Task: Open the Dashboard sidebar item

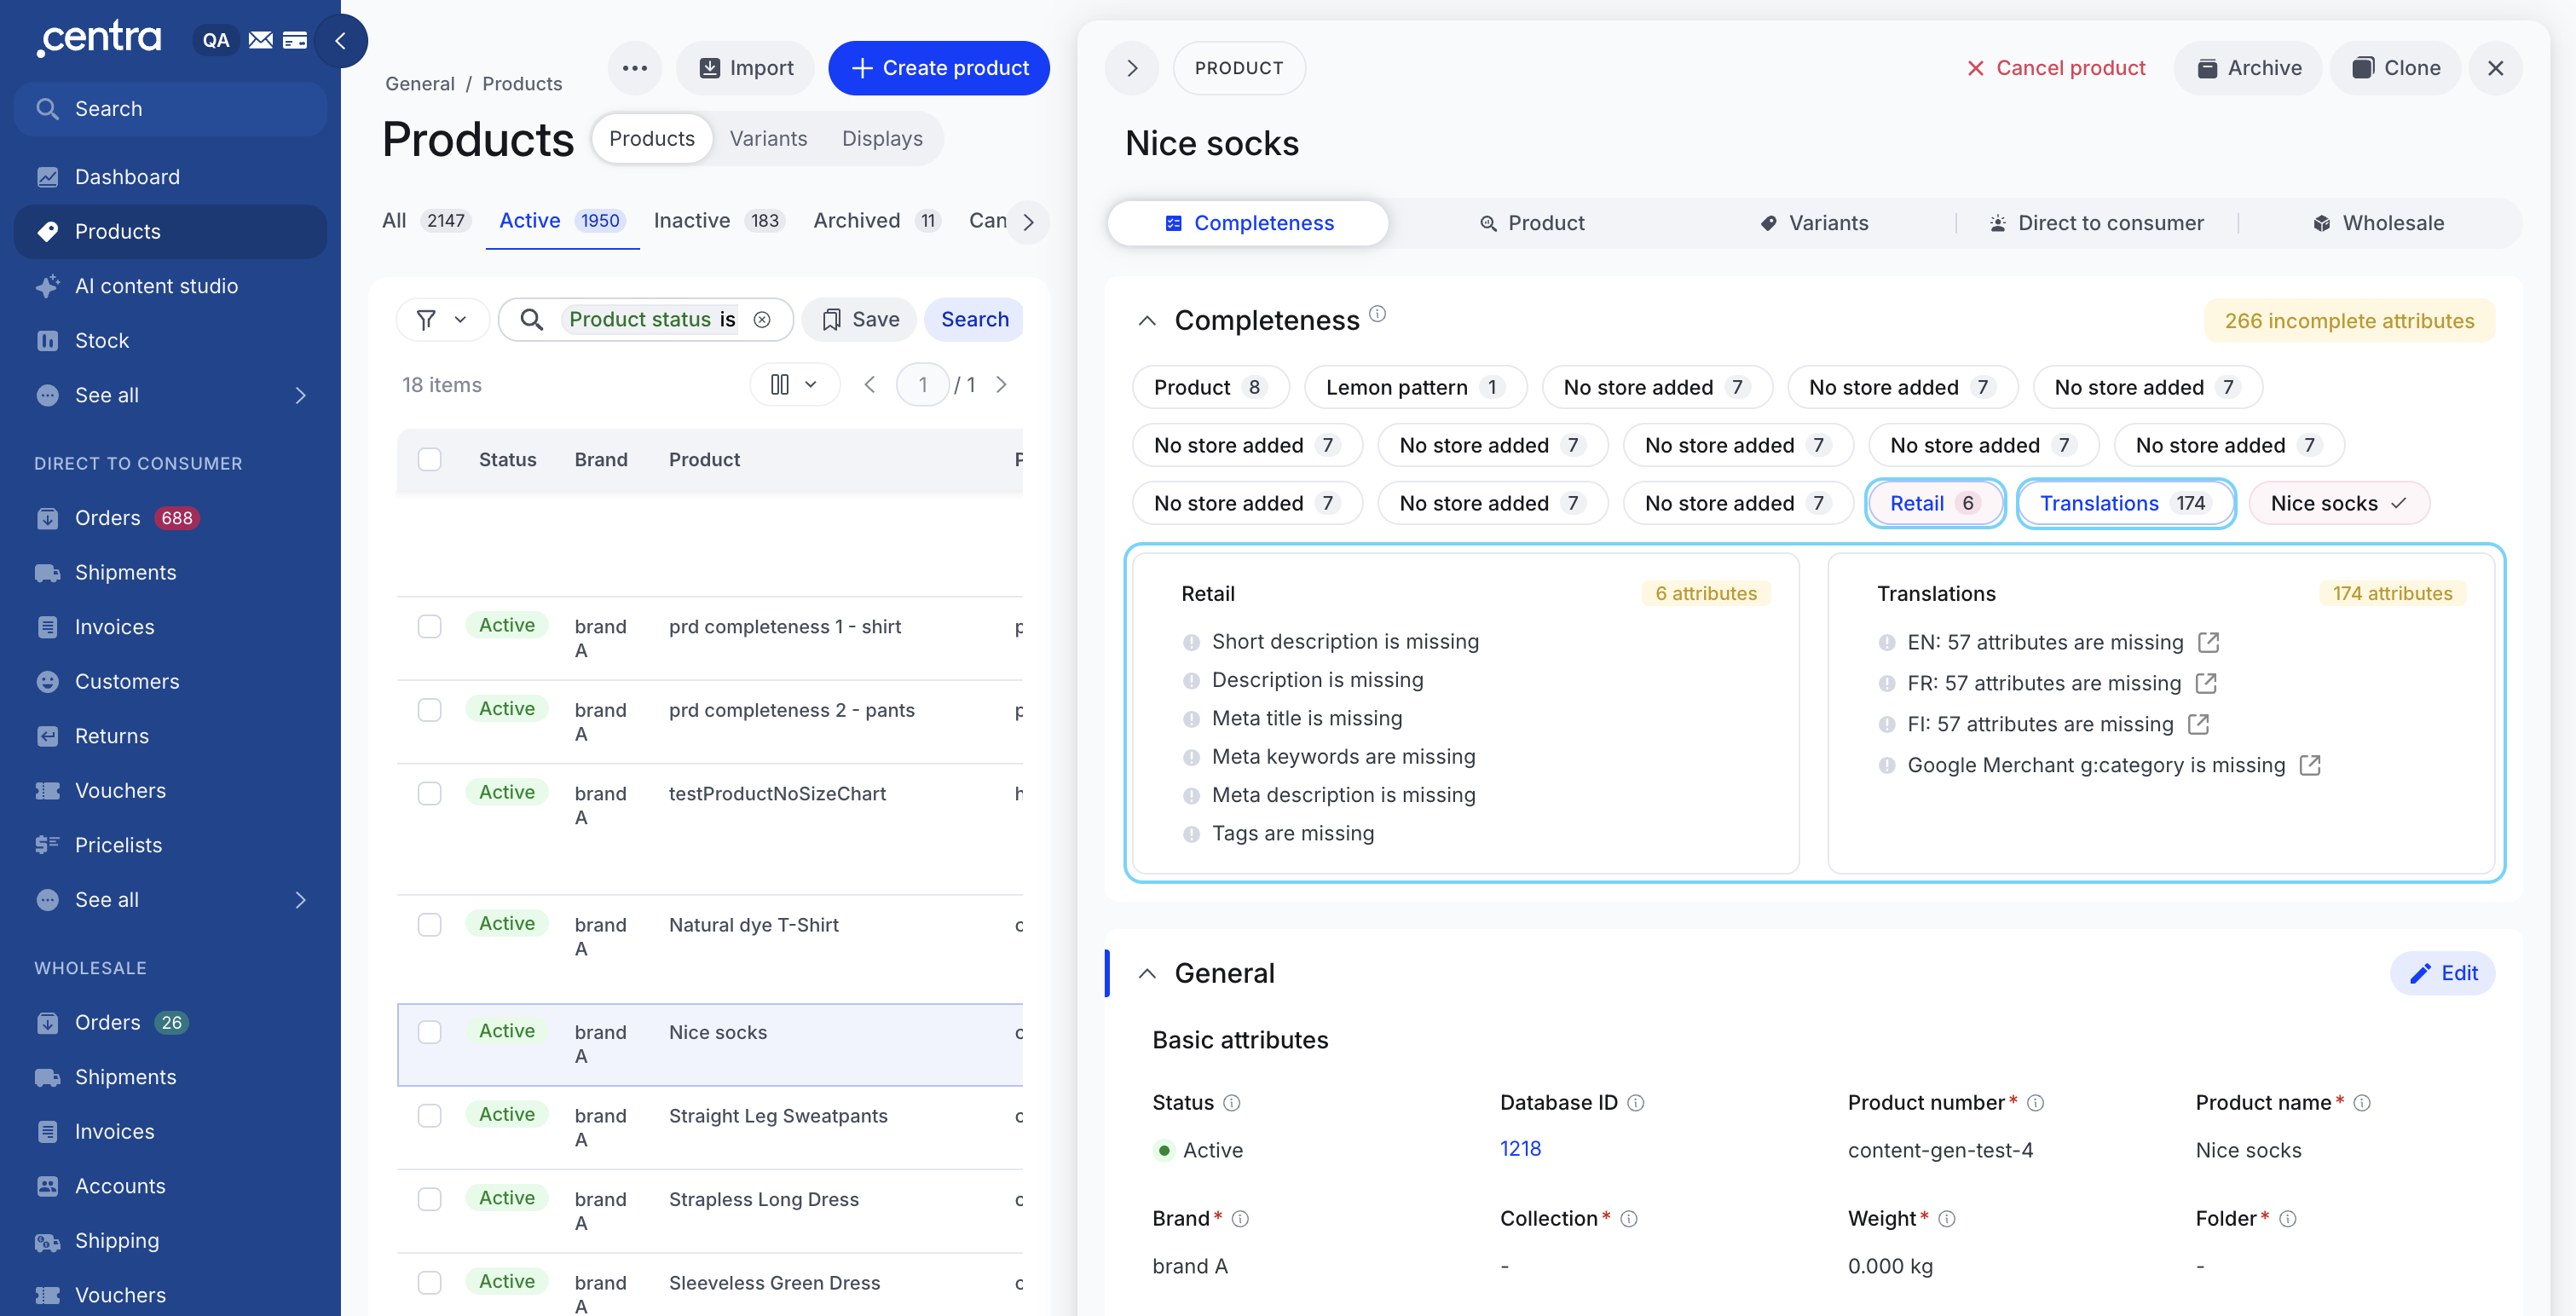Action: [170, 177]
